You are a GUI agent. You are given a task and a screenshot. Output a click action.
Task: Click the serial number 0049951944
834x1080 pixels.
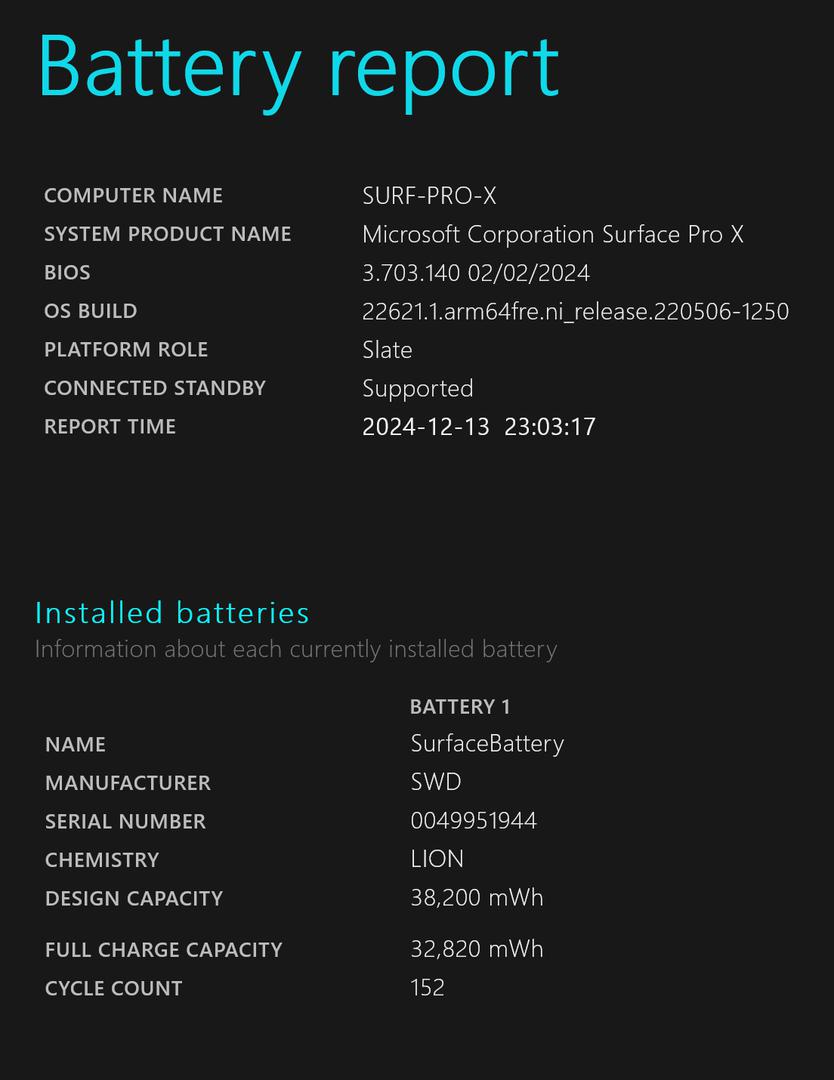(x=473, y=821)
